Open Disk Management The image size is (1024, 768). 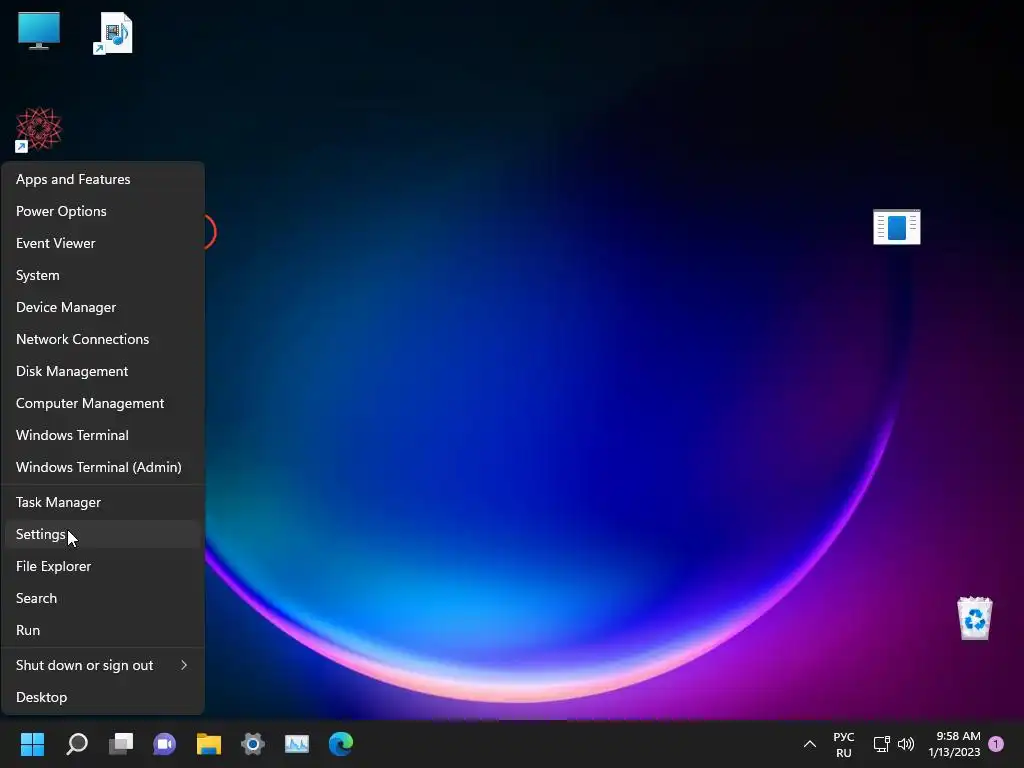coord(103,371)
